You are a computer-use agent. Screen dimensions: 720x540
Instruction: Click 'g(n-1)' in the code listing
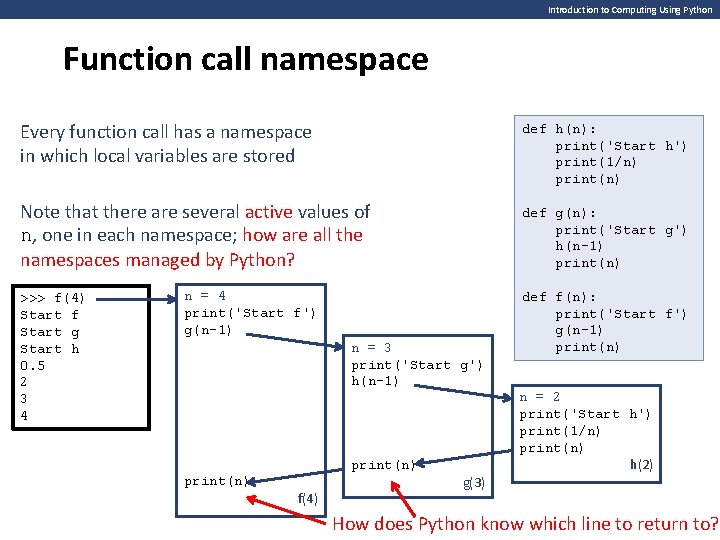tap(579, 331)
